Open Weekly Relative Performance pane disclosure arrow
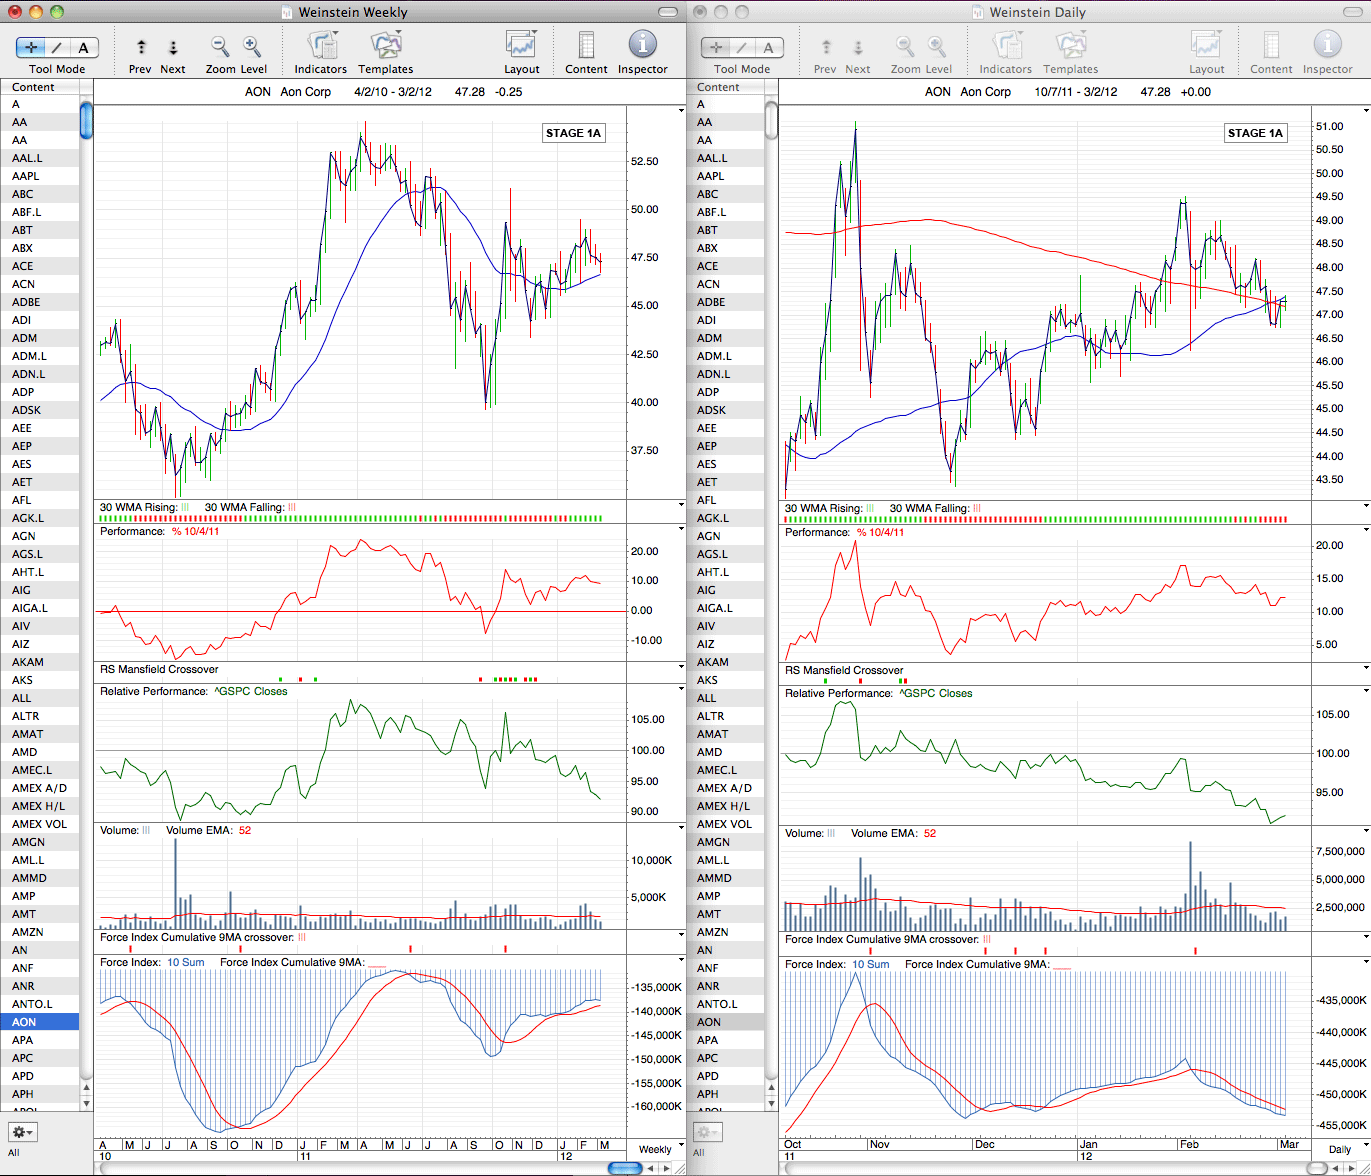The image size is (1371, 1176). 681,690
